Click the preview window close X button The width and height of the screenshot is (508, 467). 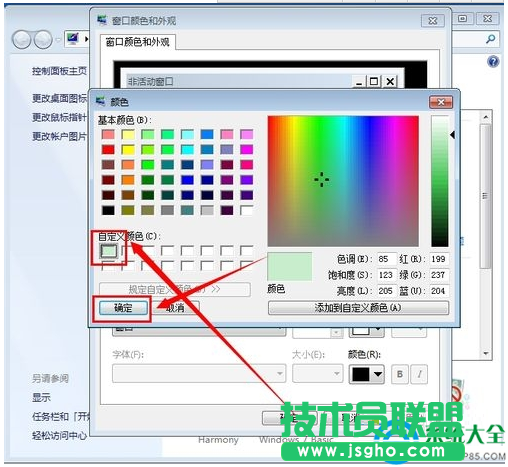click(x=390, y=81)
